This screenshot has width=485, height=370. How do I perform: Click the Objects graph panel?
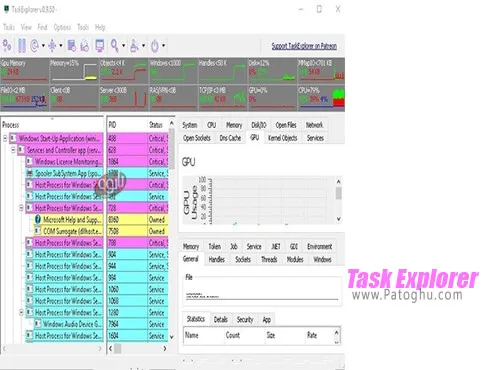[x=123, y=70]
